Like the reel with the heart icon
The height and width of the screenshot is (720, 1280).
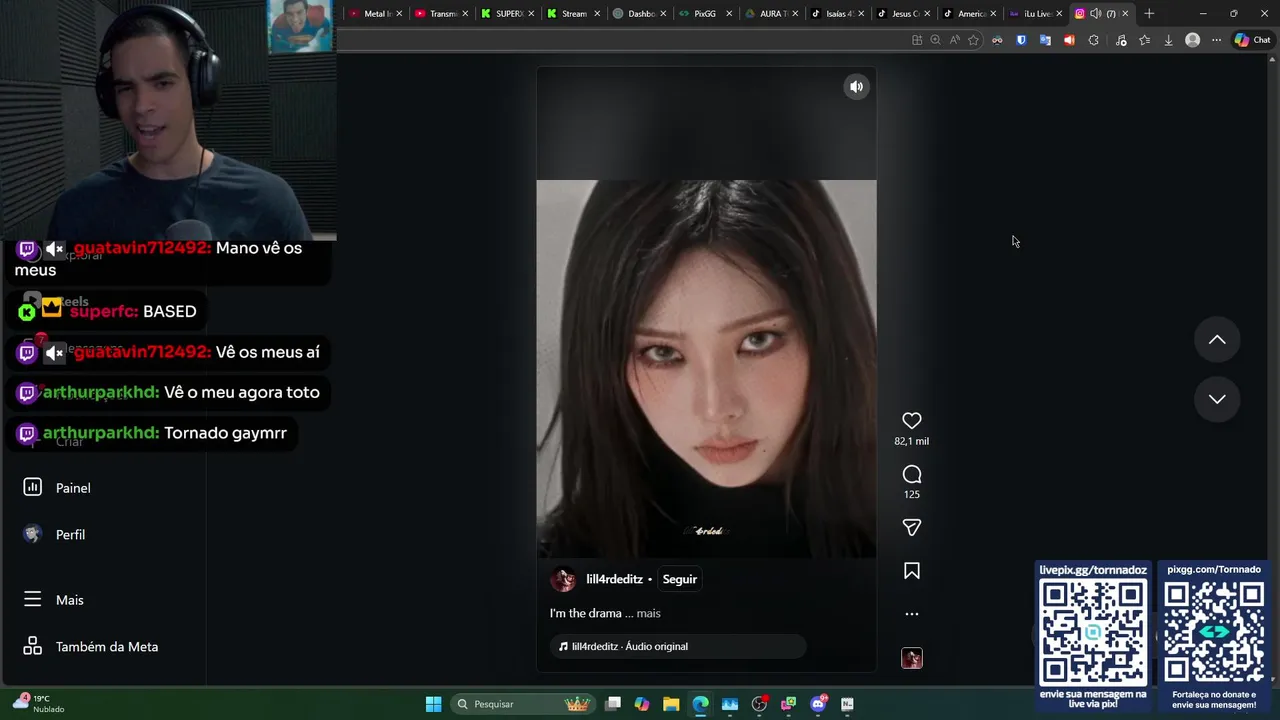click(911, 421)
